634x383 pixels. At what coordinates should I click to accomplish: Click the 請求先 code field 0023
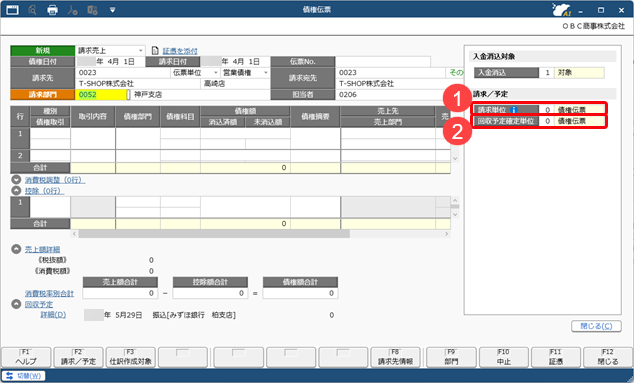pos(123,73)
